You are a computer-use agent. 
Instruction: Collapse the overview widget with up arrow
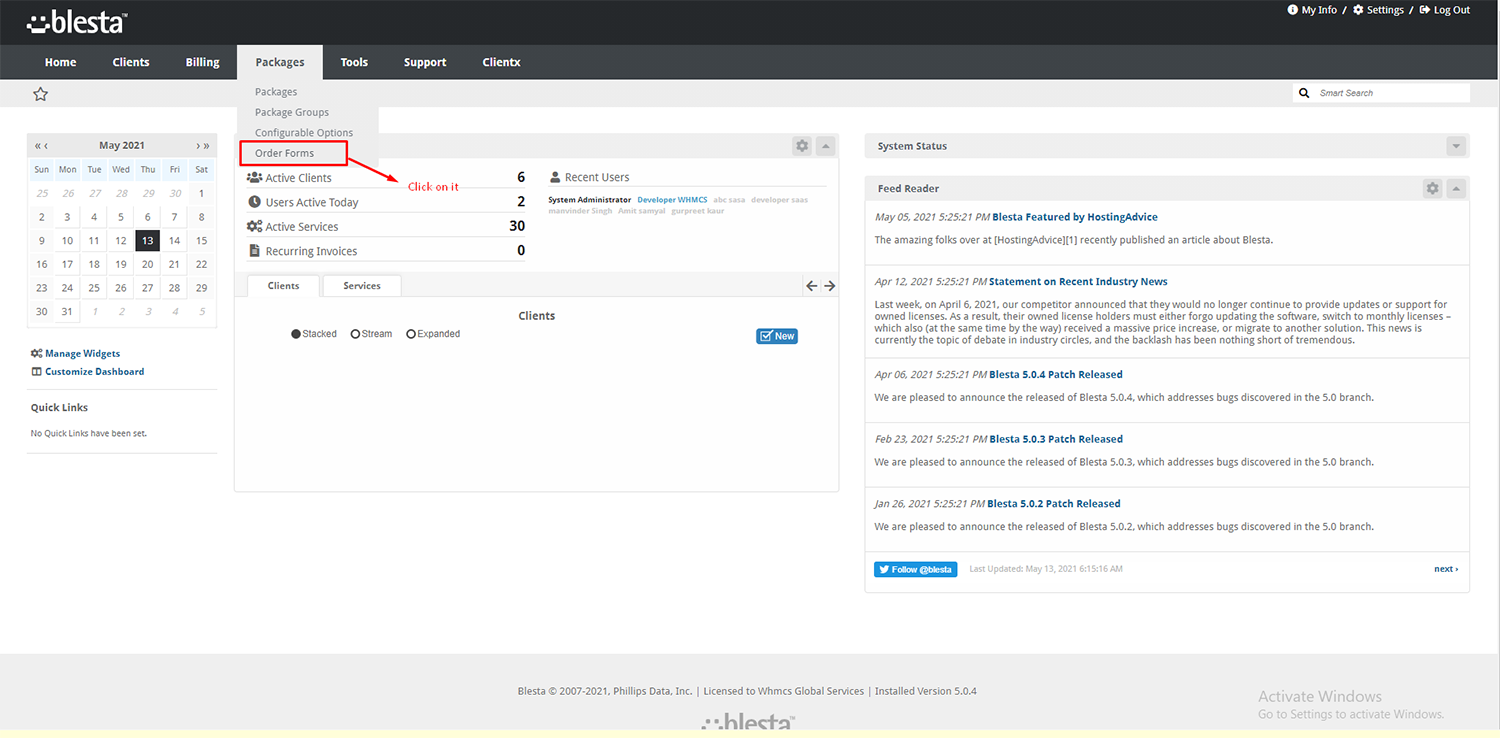(825, 146)
